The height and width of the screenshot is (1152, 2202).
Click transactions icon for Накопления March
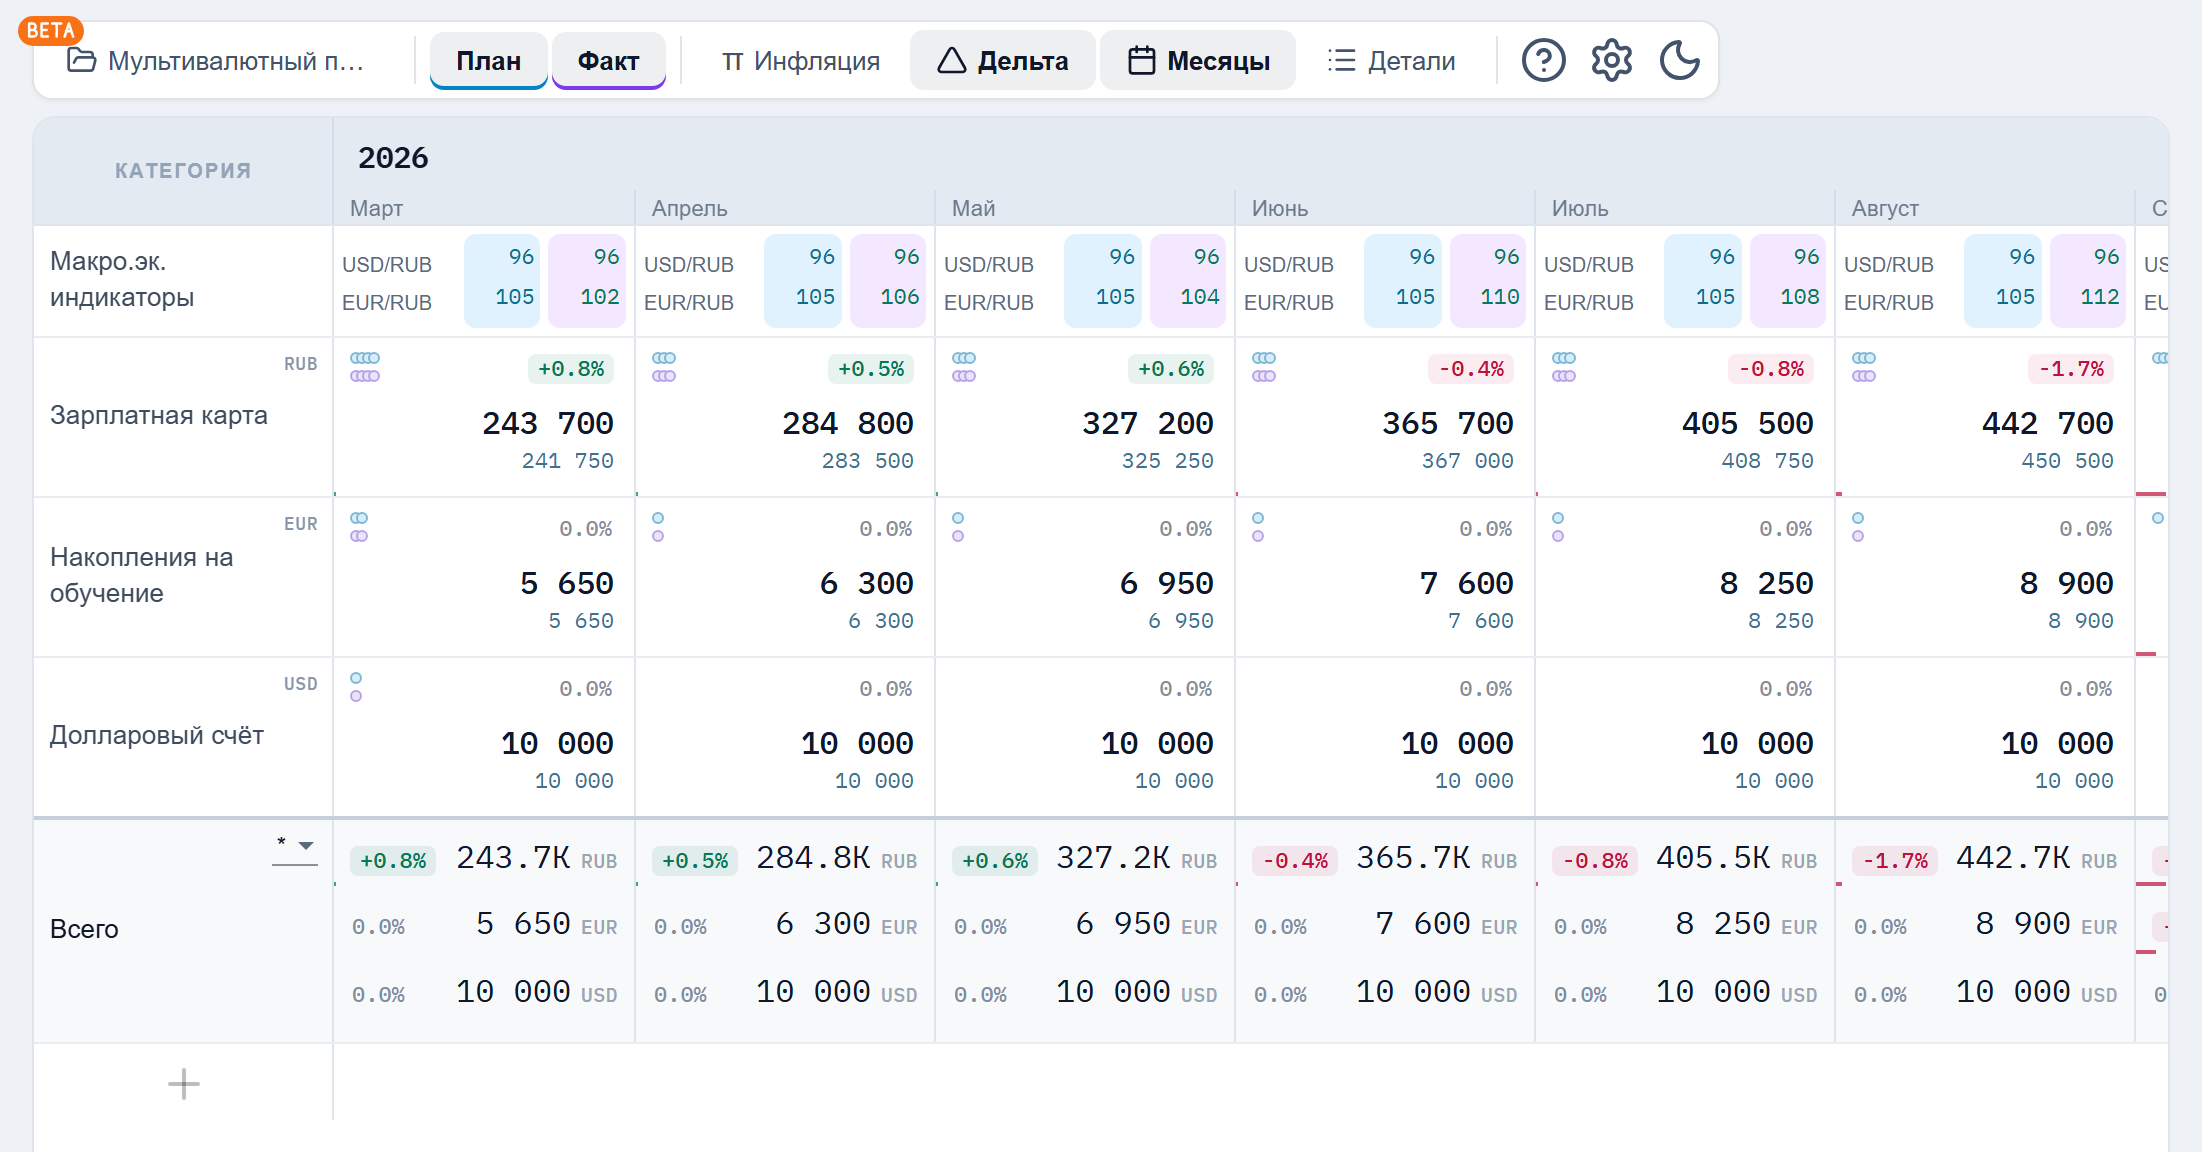click(359, 527)
